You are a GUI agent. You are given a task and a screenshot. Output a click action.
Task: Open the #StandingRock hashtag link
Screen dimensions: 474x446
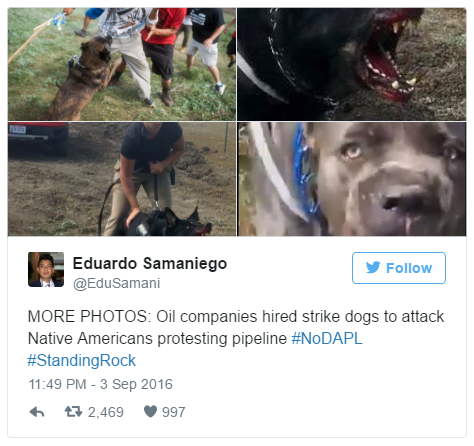[82, 361]
